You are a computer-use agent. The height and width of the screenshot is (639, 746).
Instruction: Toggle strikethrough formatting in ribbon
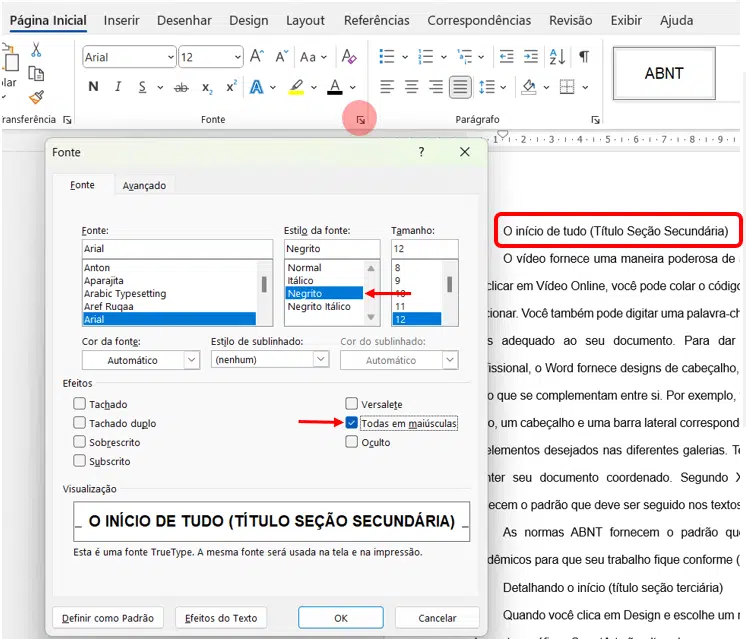coord(181,88)
